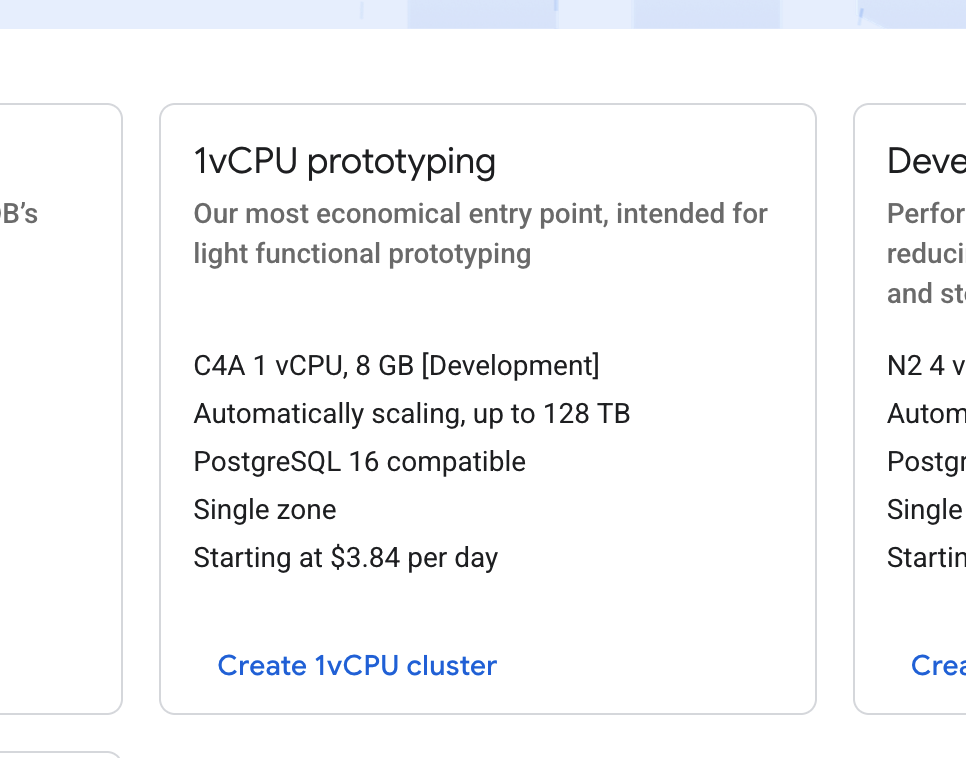Click the Create link on the Development card
Screen dimensions: 966x758
(937, 665)
